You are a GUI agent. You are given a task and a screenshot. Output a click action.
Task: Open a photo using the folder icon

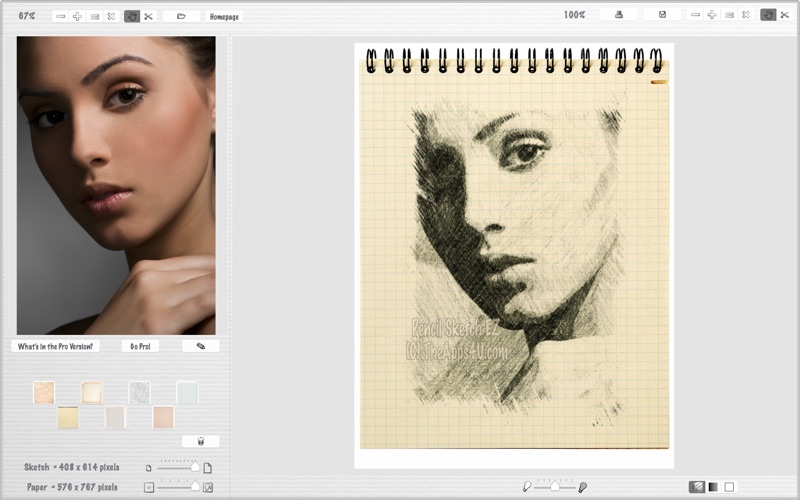tap(181, 16)
